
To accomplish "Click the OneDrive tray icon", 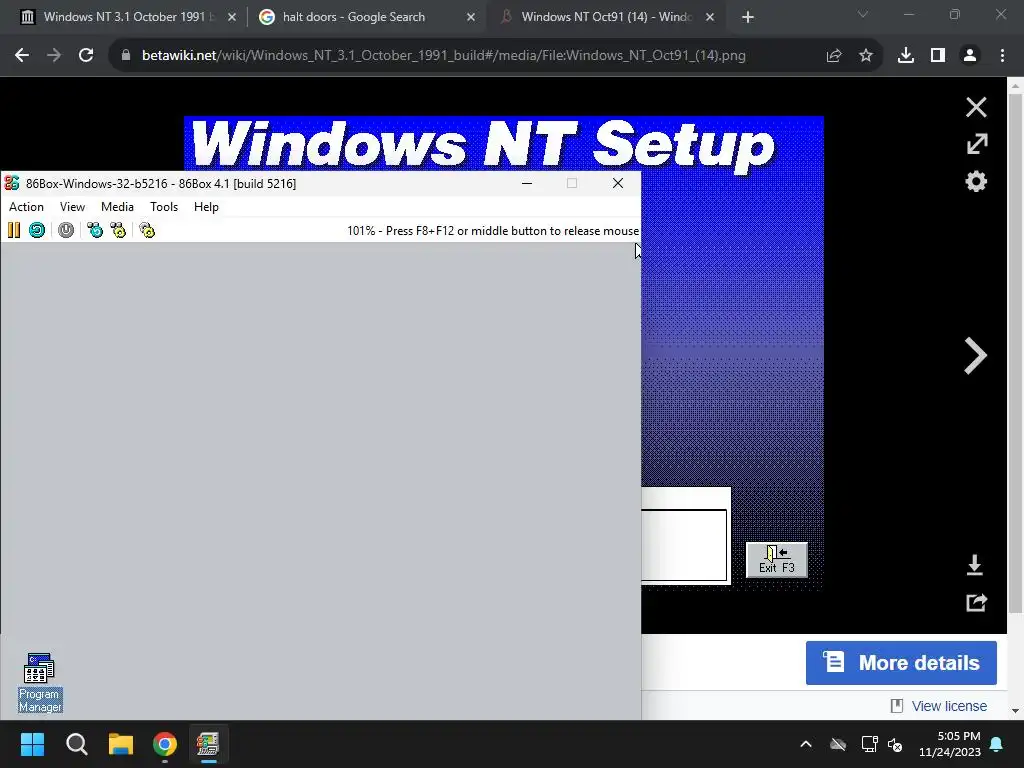I will (838, 744).
